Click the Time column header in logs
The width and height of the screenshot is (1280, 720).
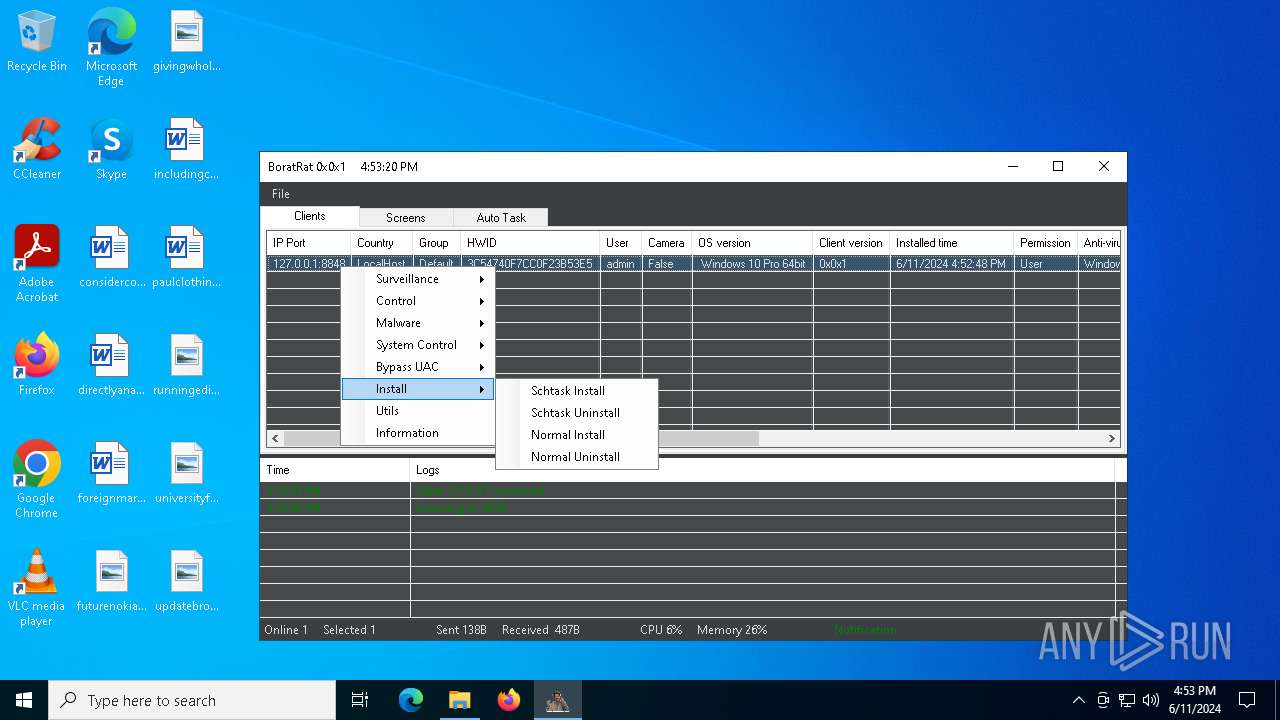click(x=334, y=470)
